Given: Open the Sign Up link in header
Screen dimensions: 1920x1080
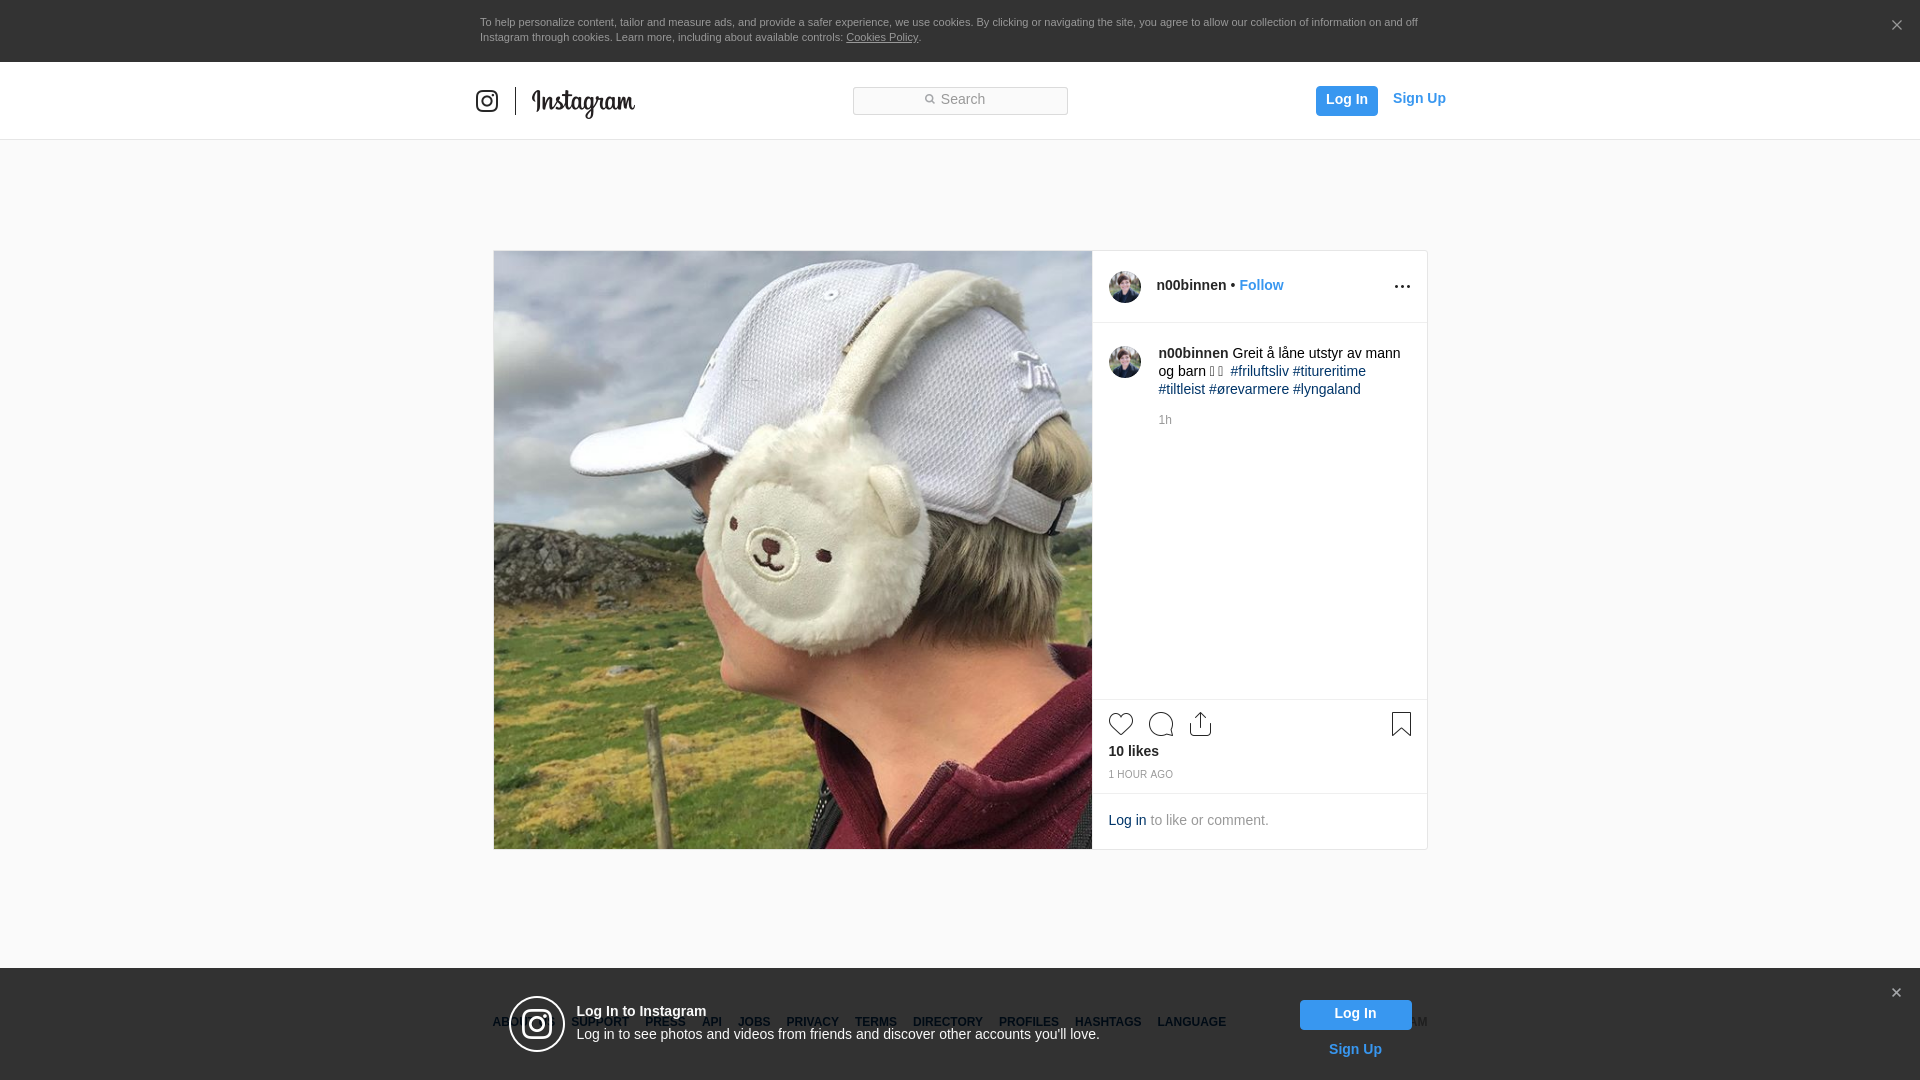Looking at the screenshot, I should (x=1418, y=98).
